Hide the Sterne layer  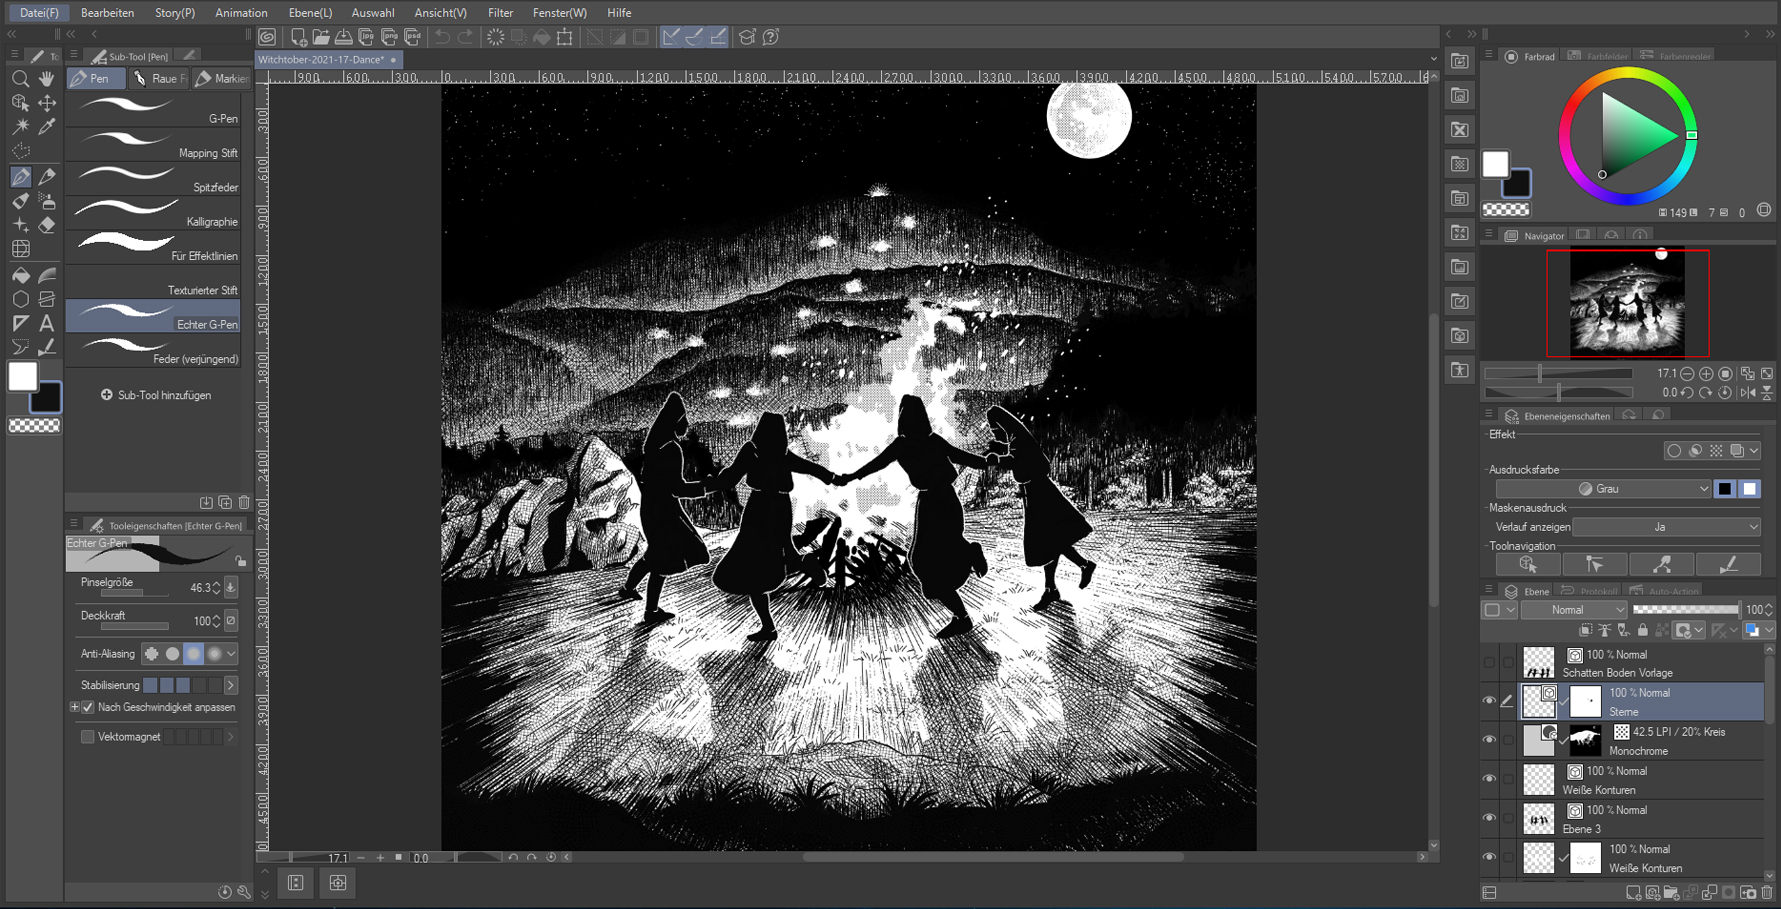tap(1489, 701)
